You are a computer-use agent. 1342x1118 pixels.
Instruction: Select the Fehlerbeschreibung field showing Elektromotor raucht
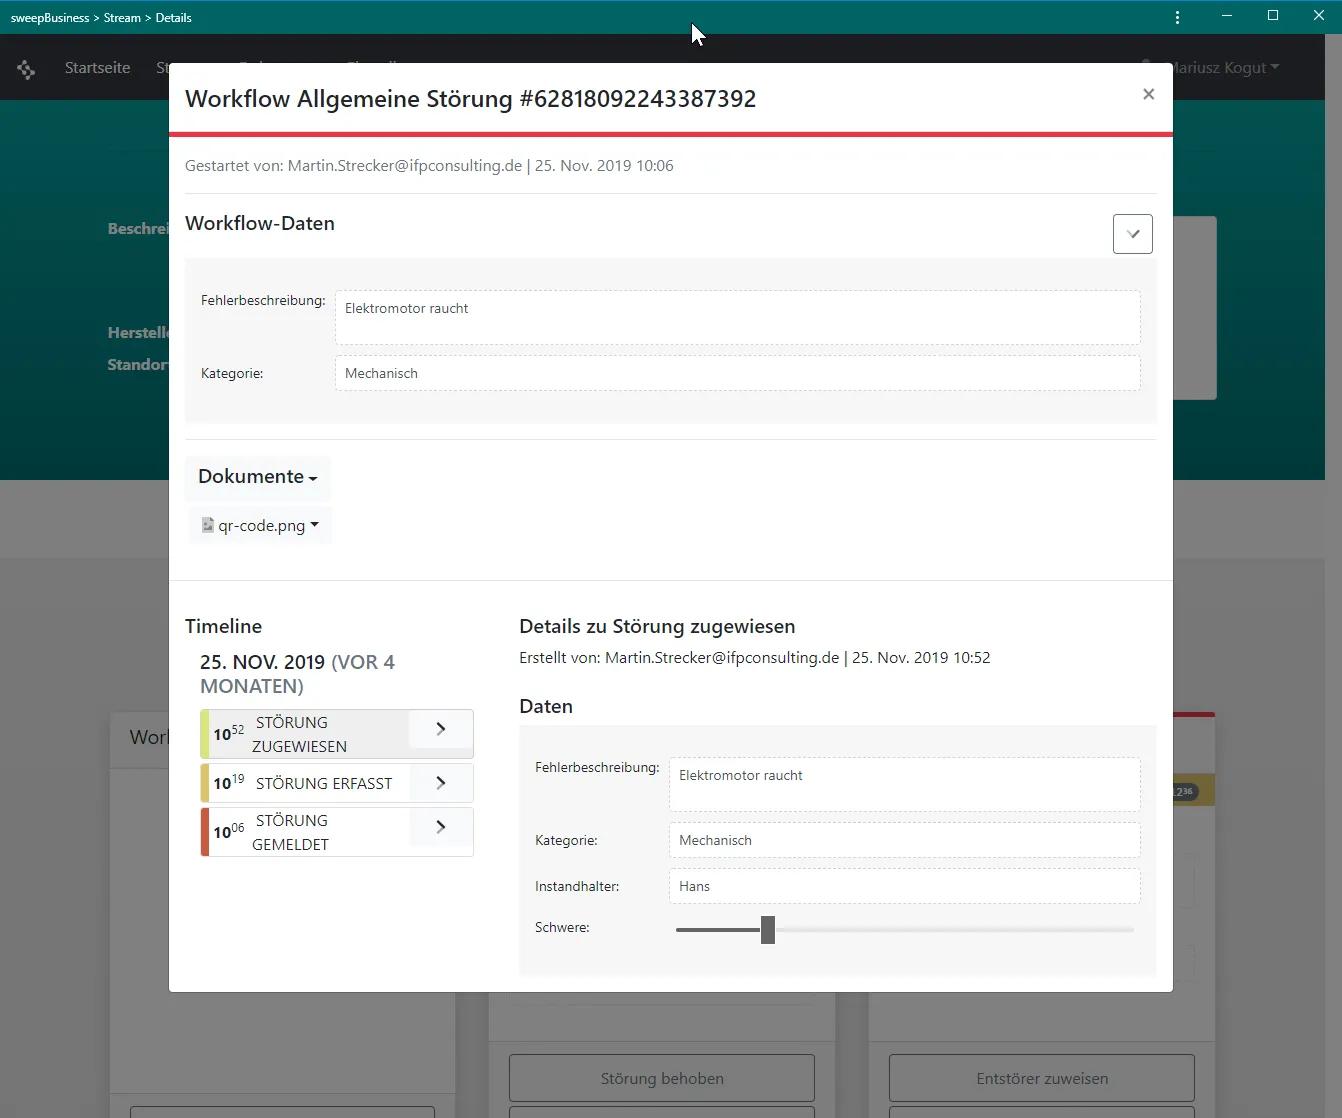click(737, 317)
